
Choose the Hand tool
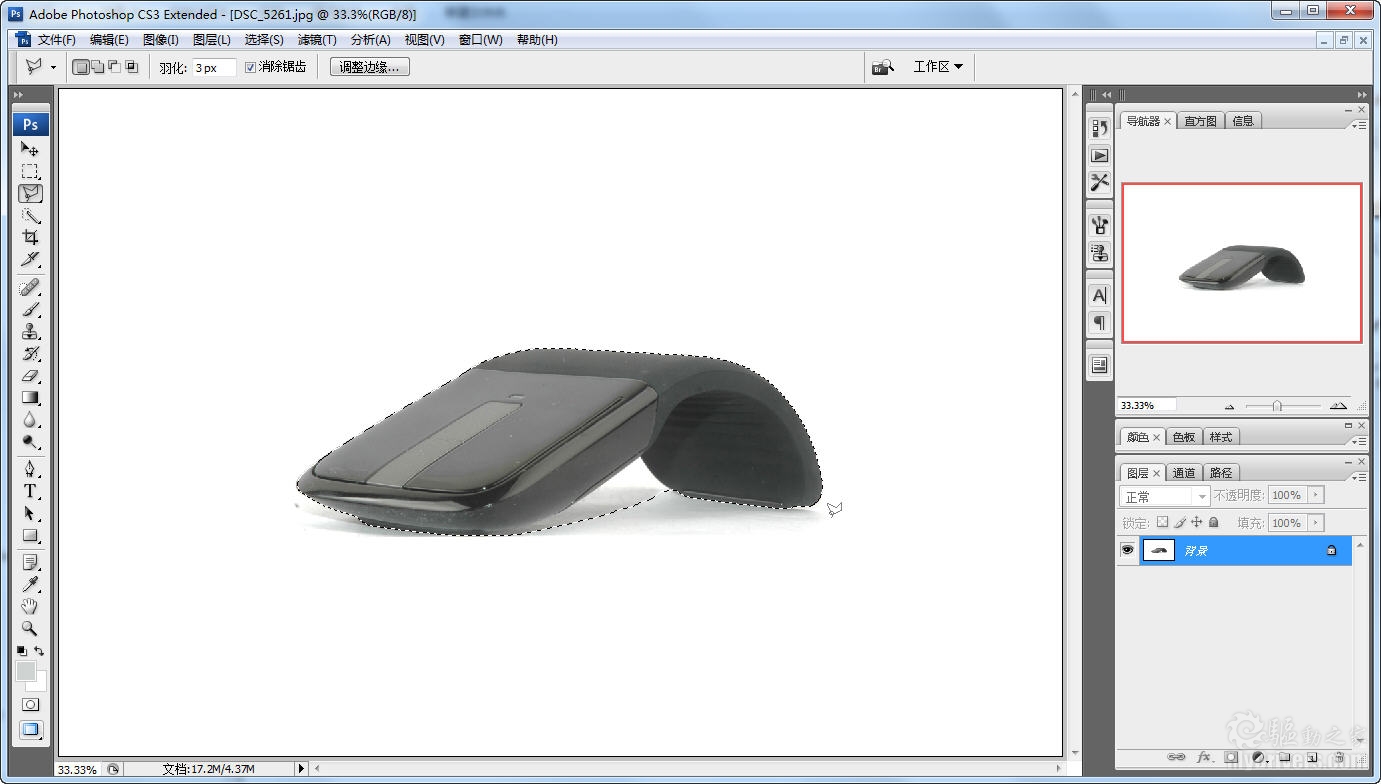click(30, 606)
